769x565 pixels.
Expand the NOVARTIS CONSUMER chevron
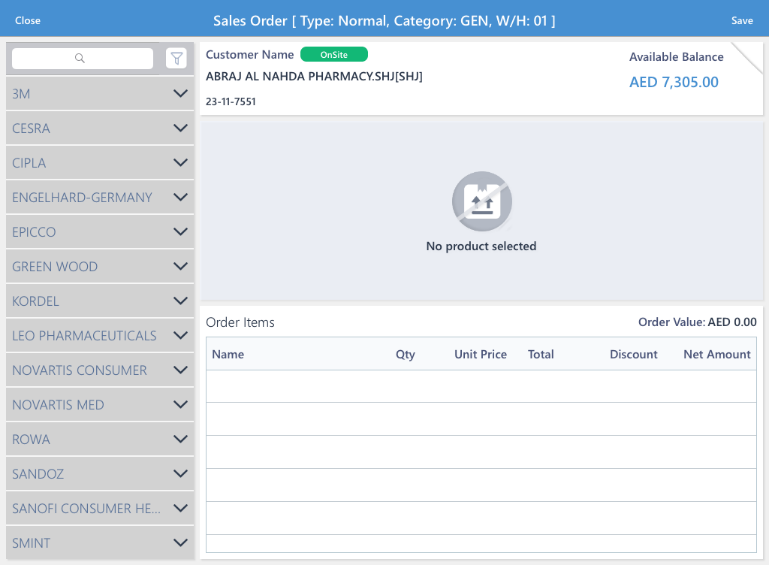[180, 370]
